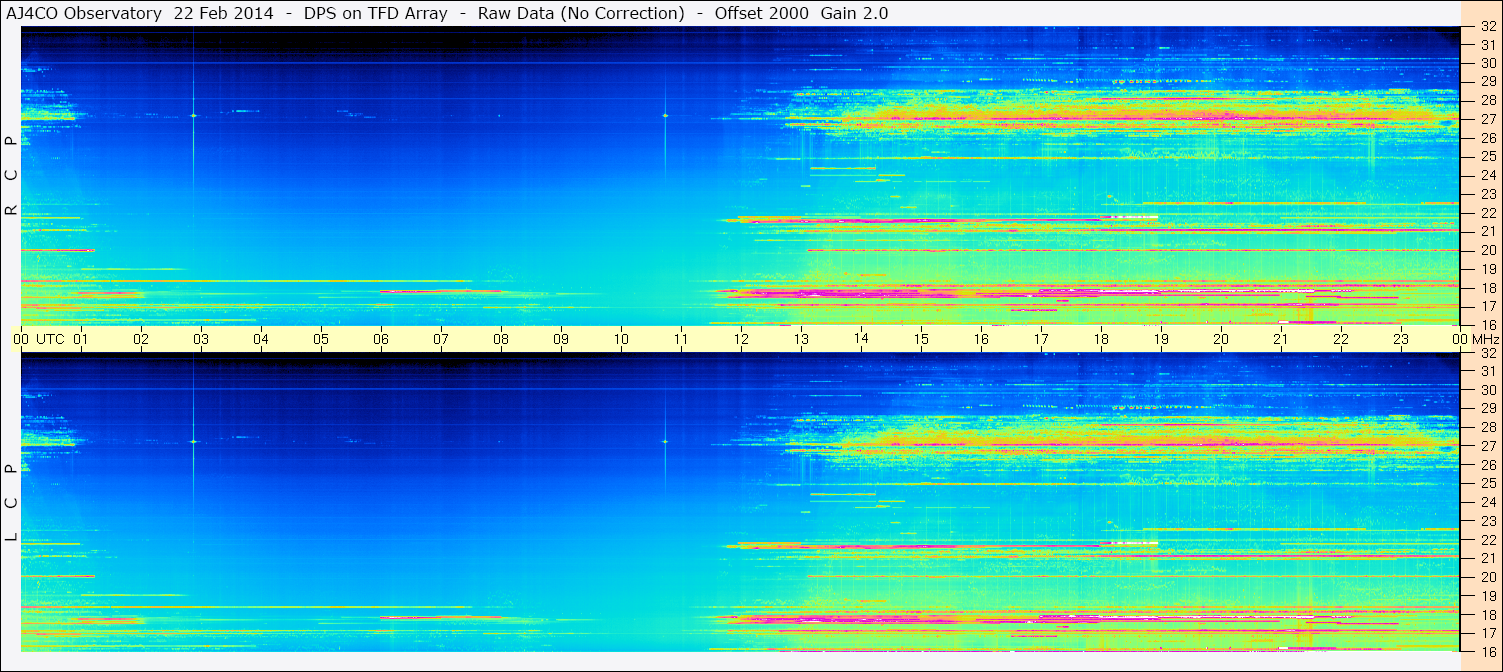
Task: Click the 'AJ4CO Observatory' title text
Action: coord(84,13)
